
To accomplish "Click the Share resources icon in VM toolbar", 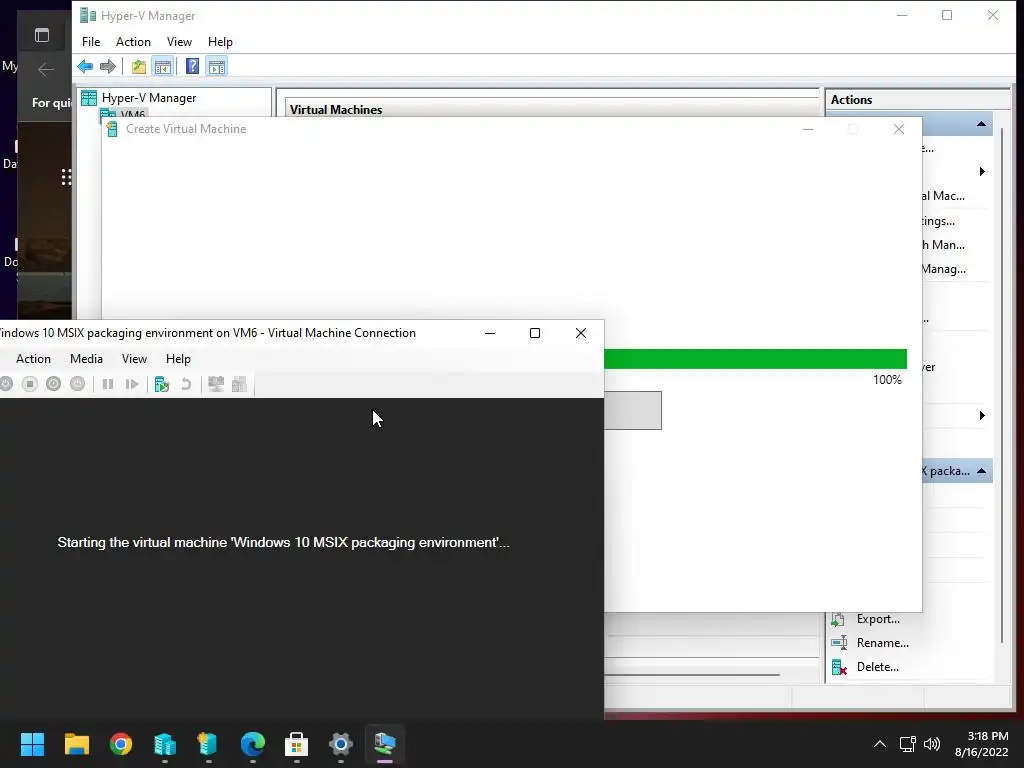I will (240, 384).
